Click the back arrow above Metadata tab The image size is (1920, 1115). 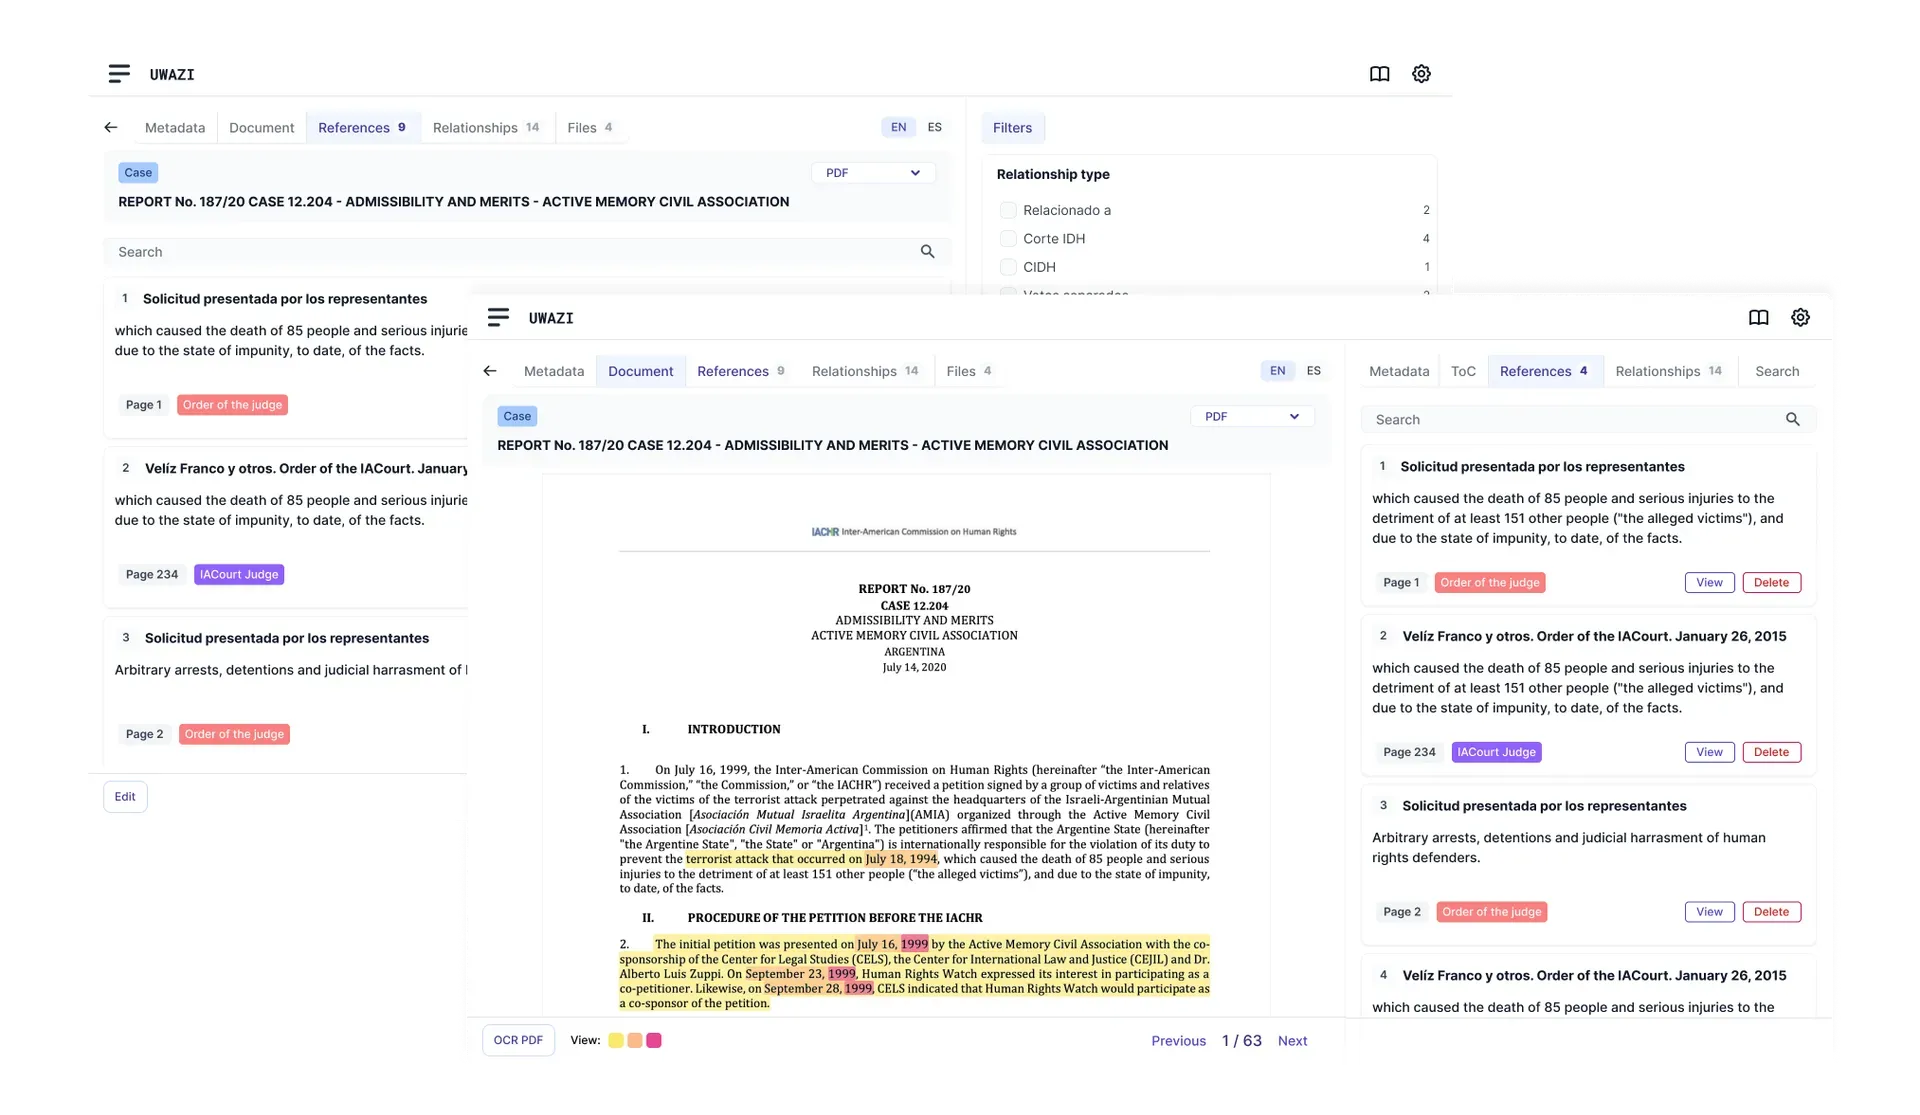(490, 370)
